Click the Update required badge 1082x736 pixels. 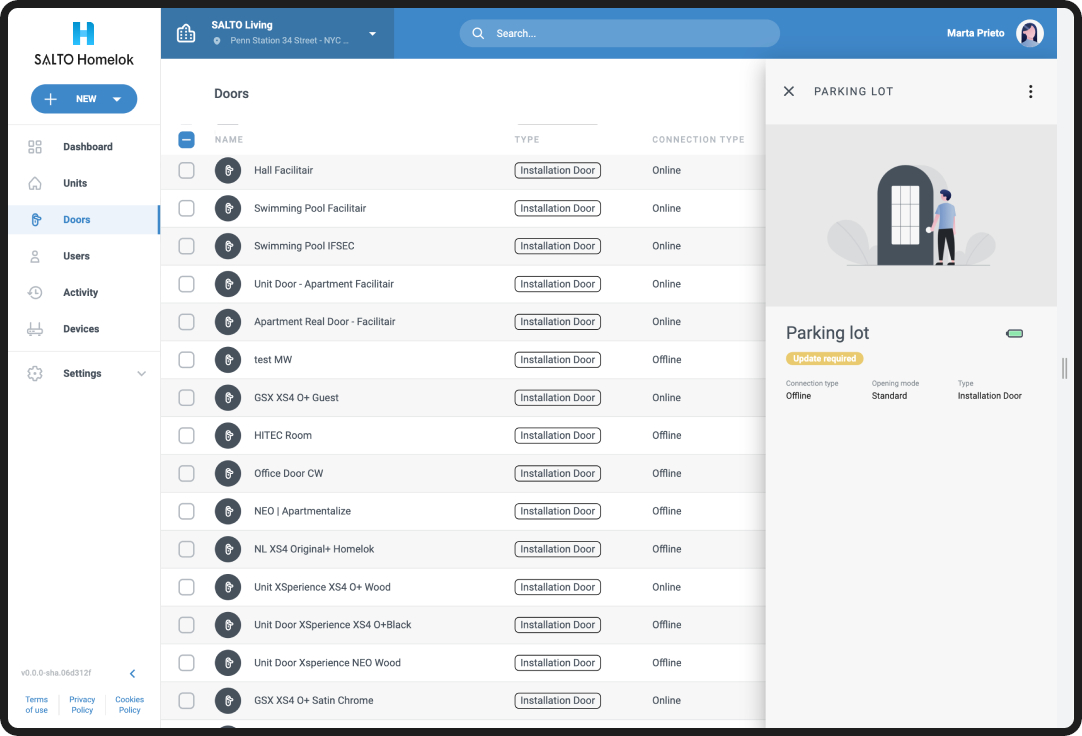click(824, 359)
